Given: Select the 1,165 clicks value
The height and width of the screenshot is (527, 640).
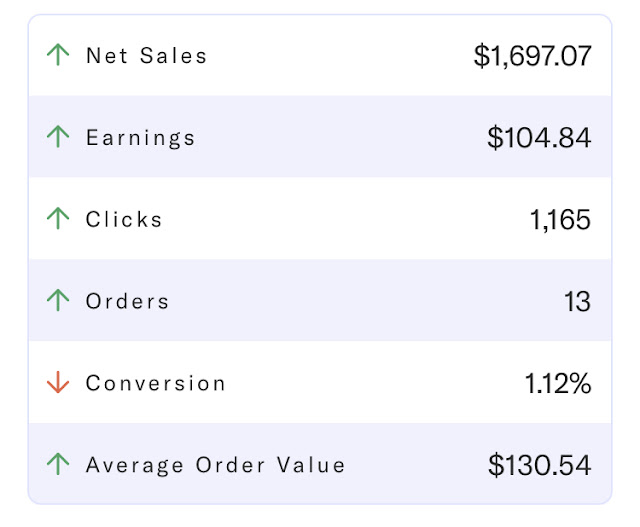Looking at the screenshot, I should pyautogui.click(x=560, y=220).
